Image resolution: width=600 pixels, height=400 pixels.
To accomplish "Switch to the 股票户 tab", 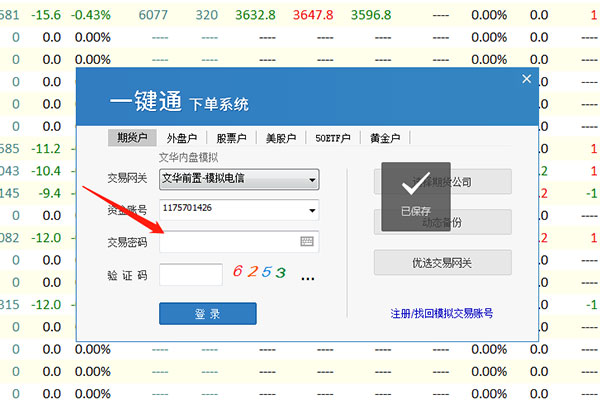I will tap(231, 138).
